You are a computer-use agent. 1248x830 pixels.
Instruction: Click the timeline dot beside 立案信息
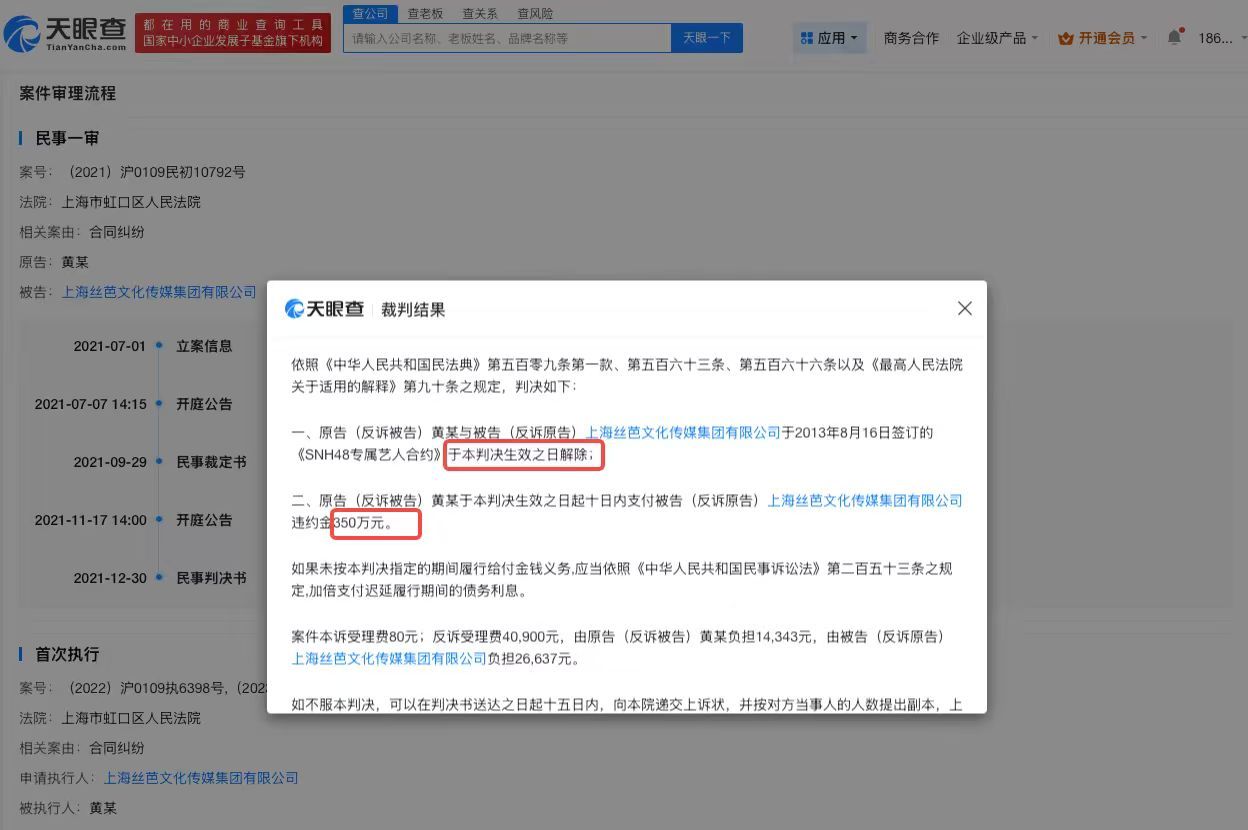click(160, 346)
